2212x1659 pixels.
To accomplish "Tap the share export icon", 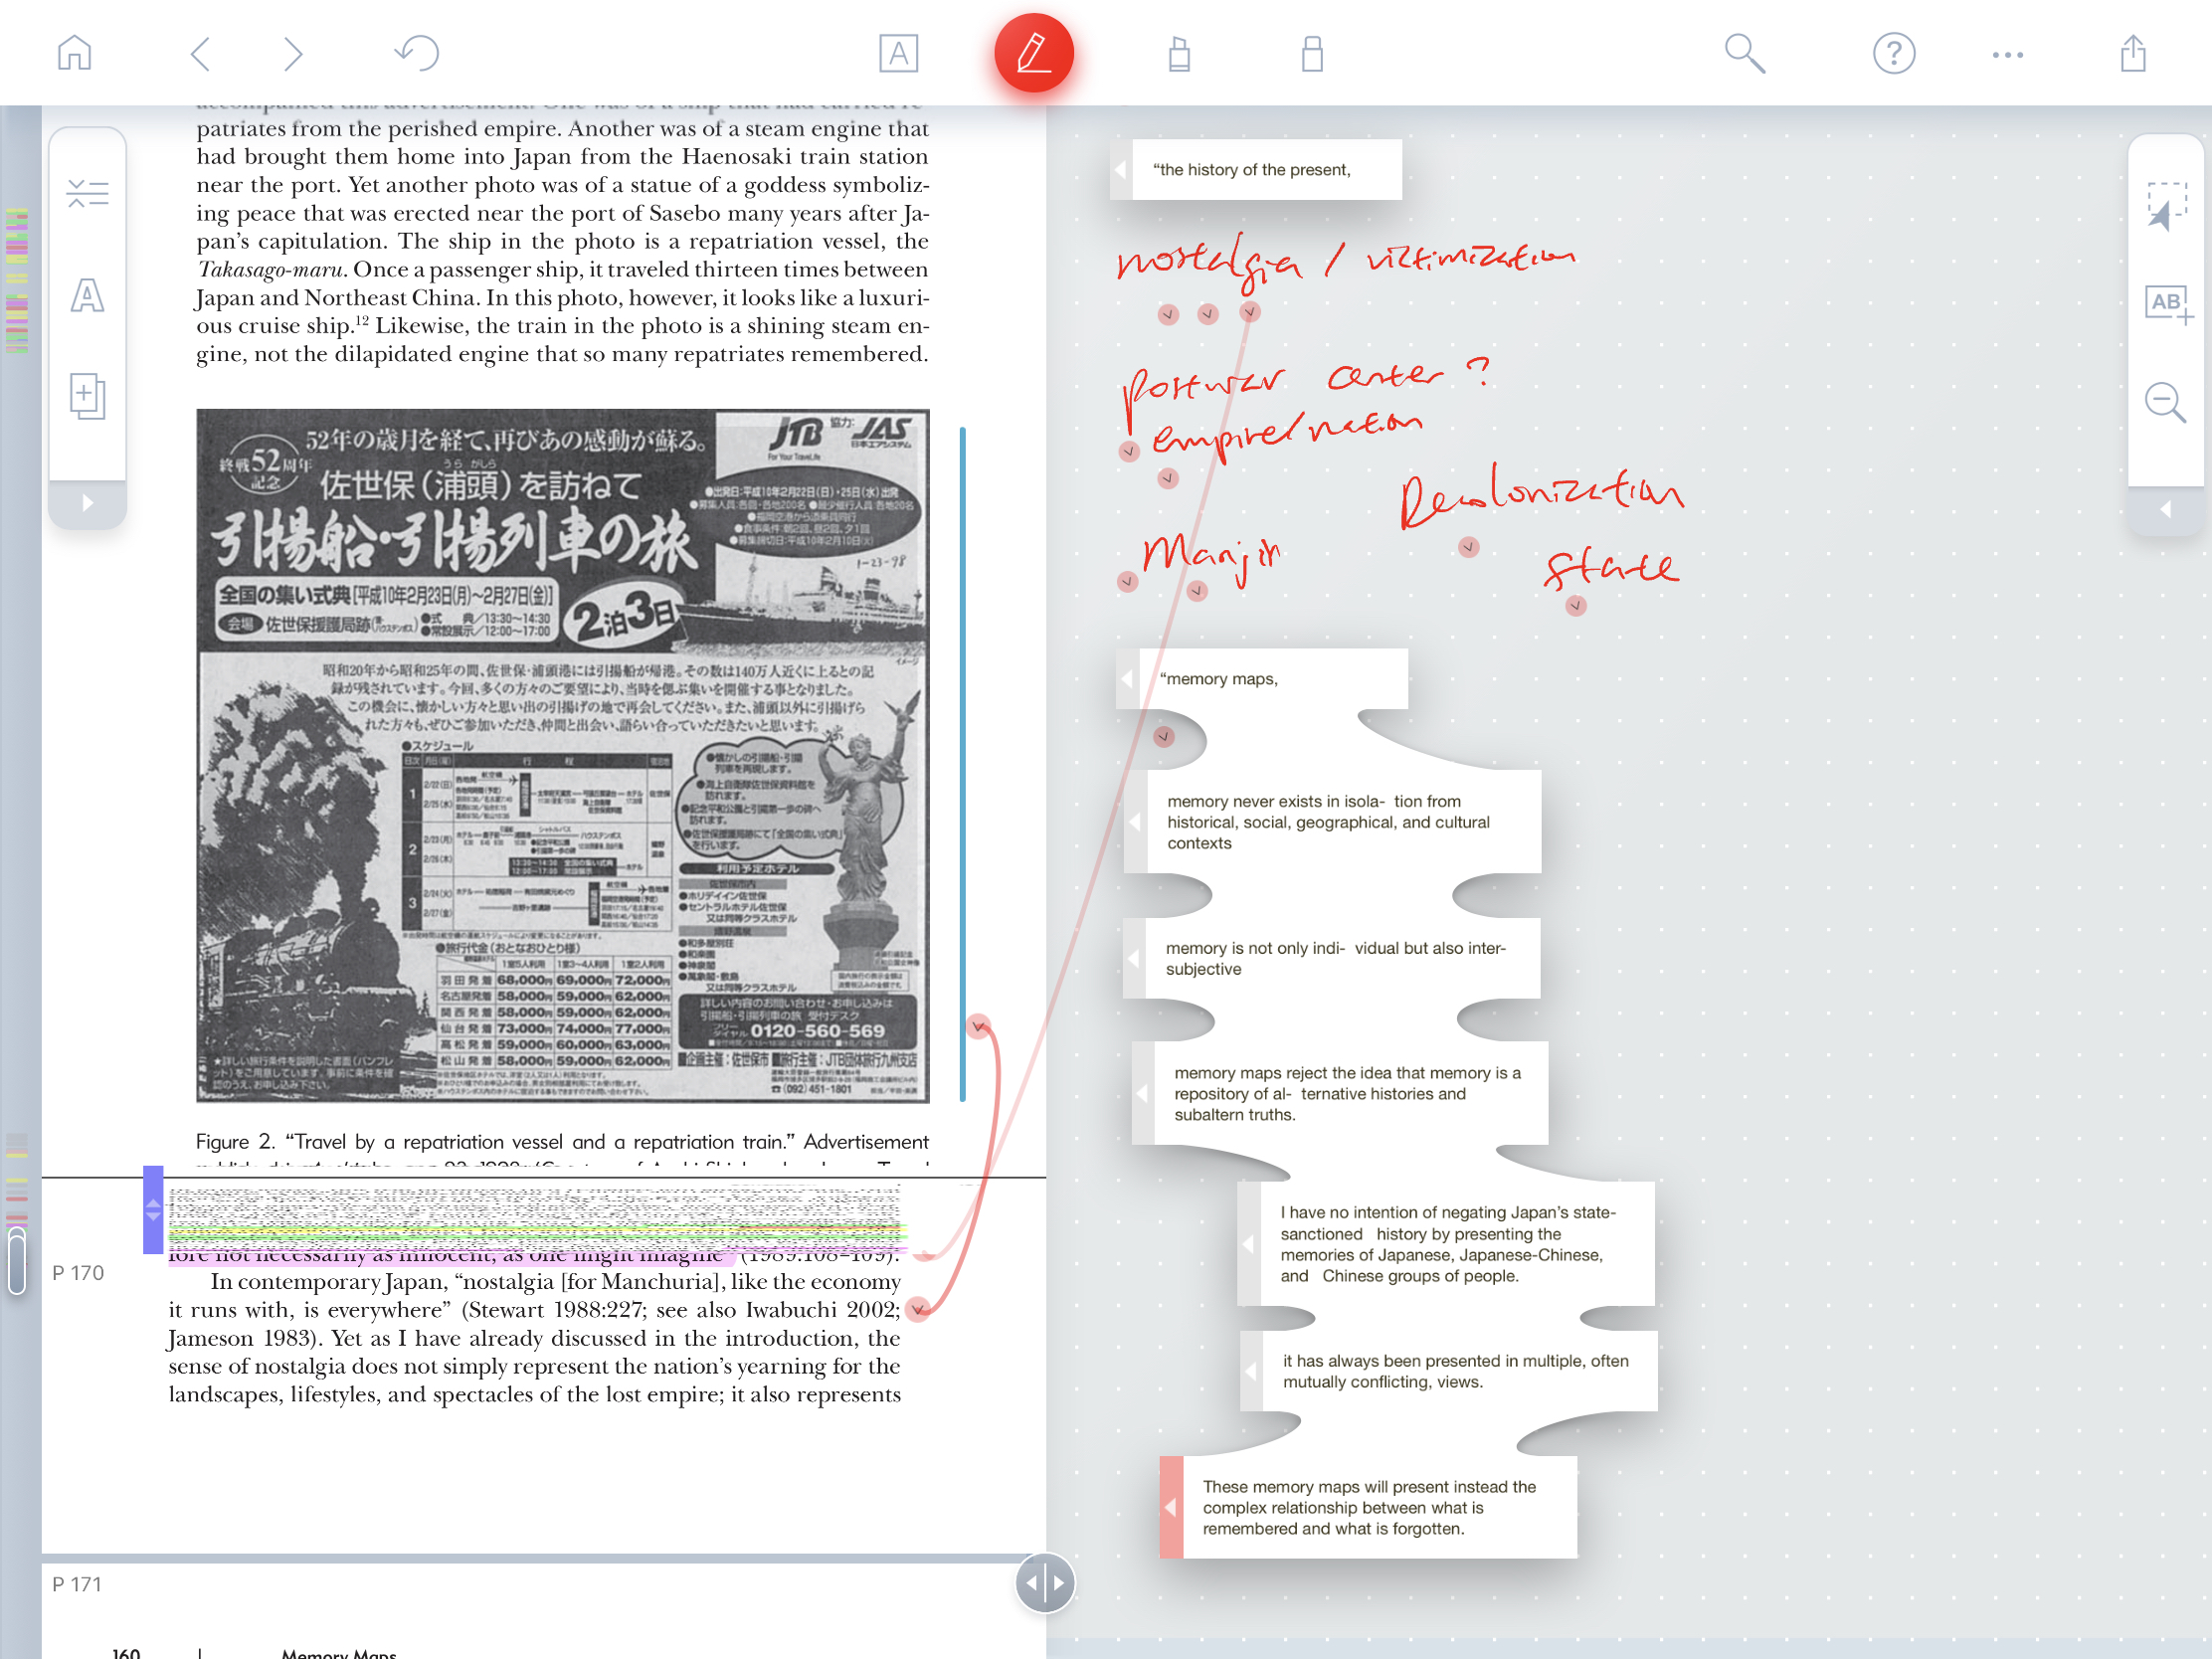I will point(2133,53).
